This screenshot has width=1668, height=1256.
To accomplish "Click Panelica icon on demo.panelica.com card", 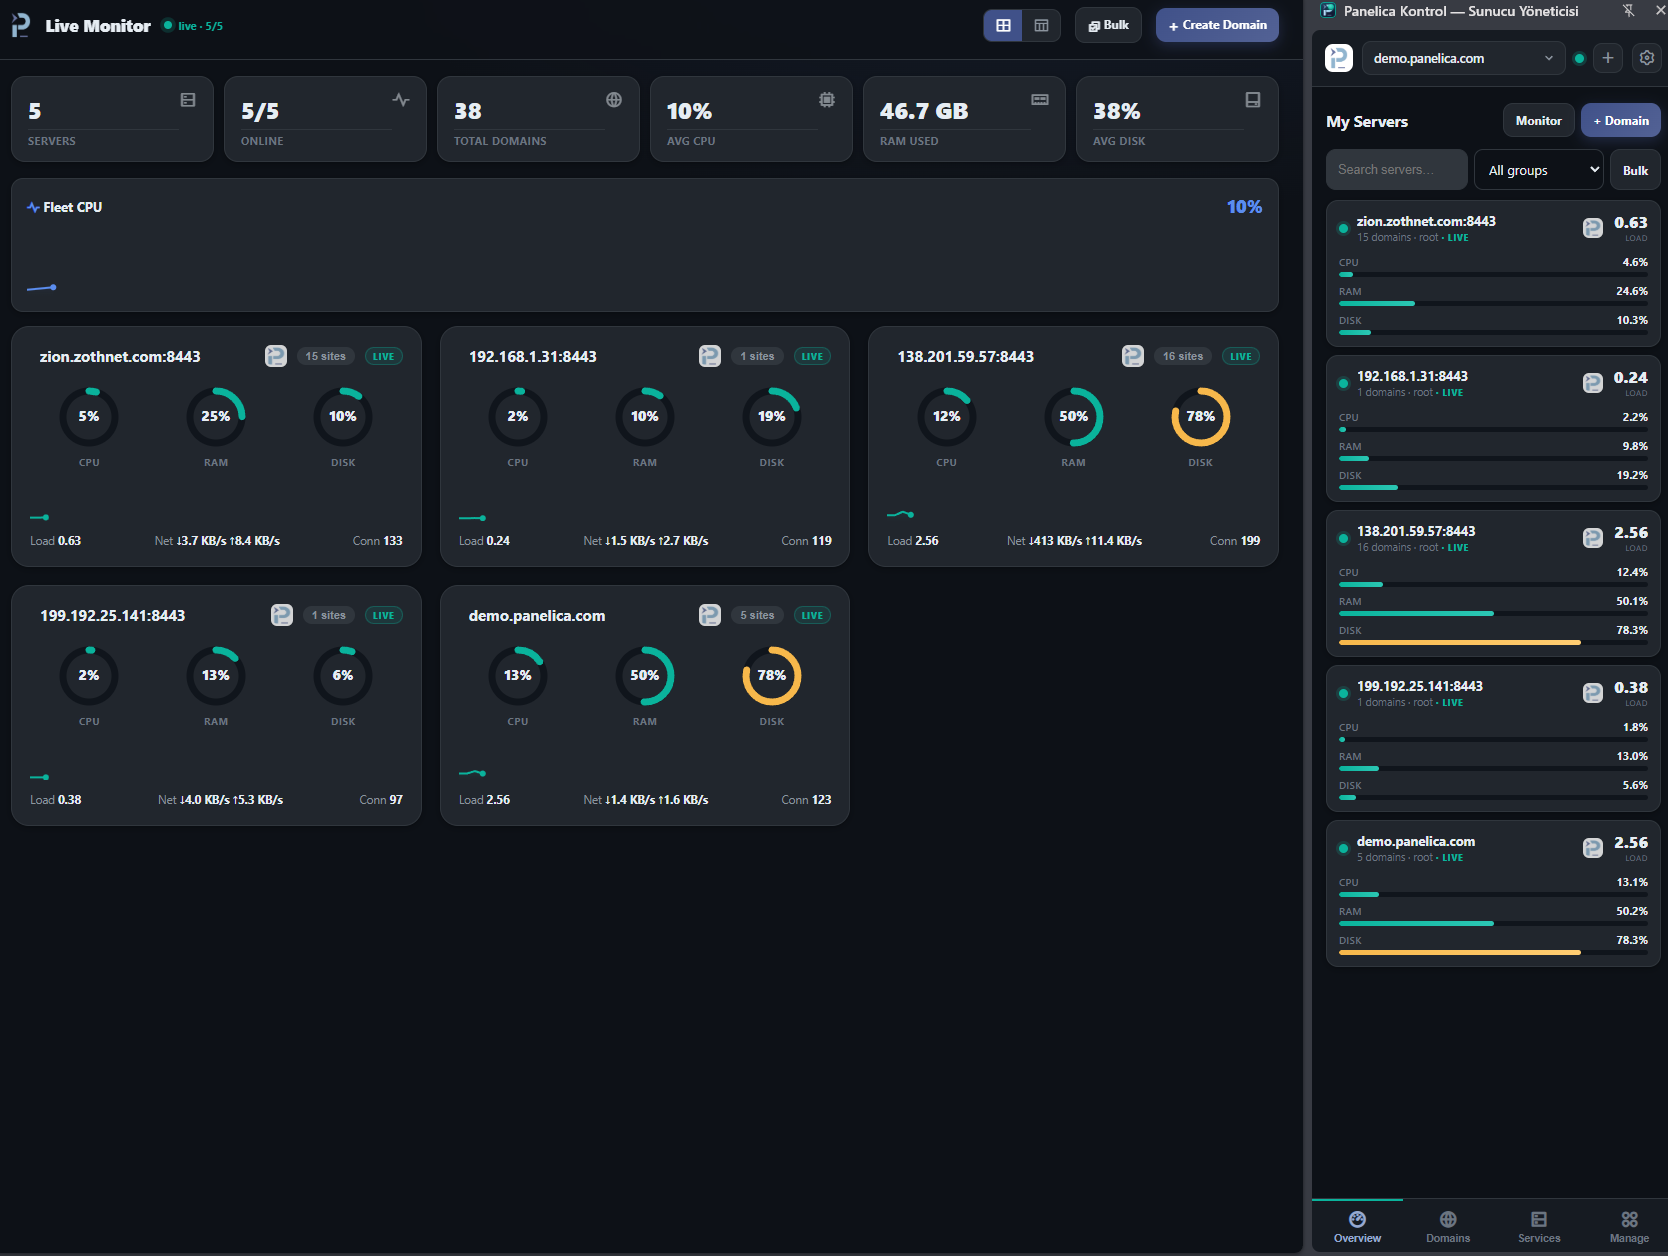I will click(x=710, y=615).
